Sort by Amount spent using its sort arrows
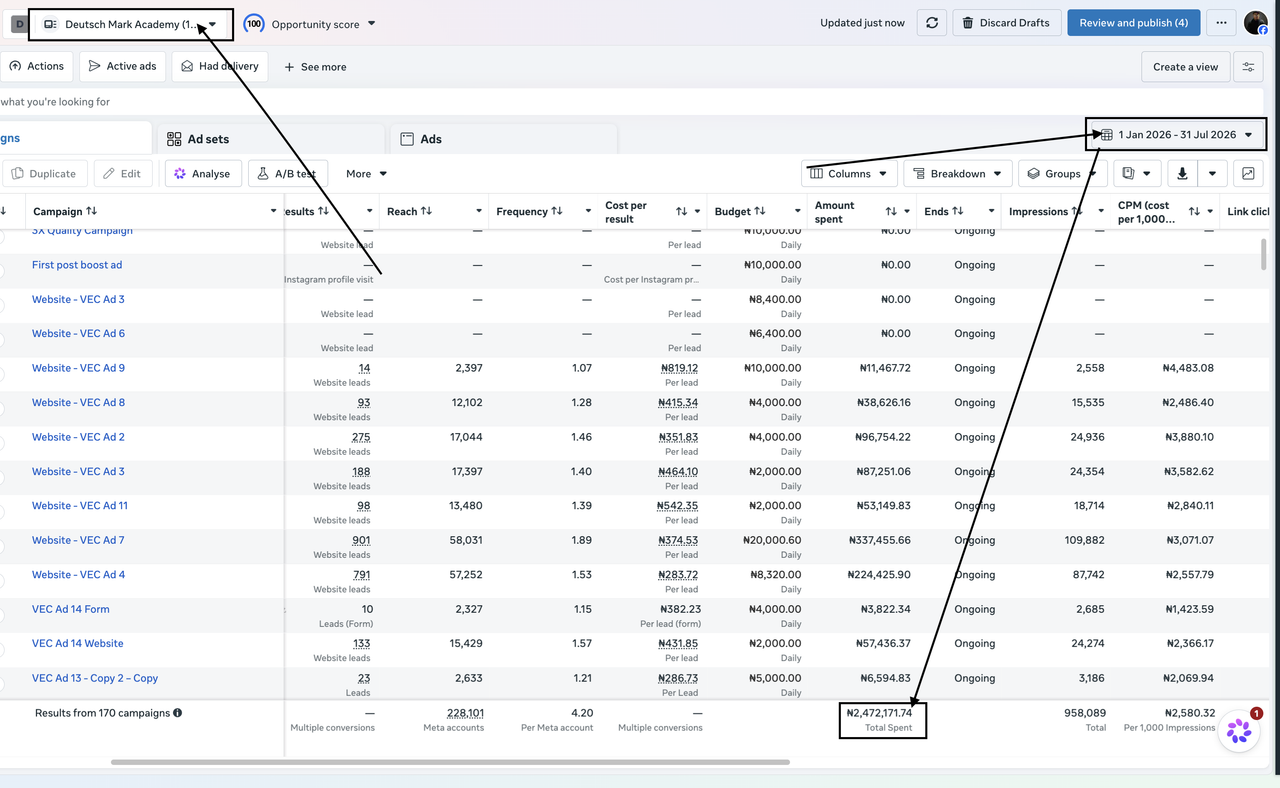The image size is (1280, 788). [x=891, y=212]
